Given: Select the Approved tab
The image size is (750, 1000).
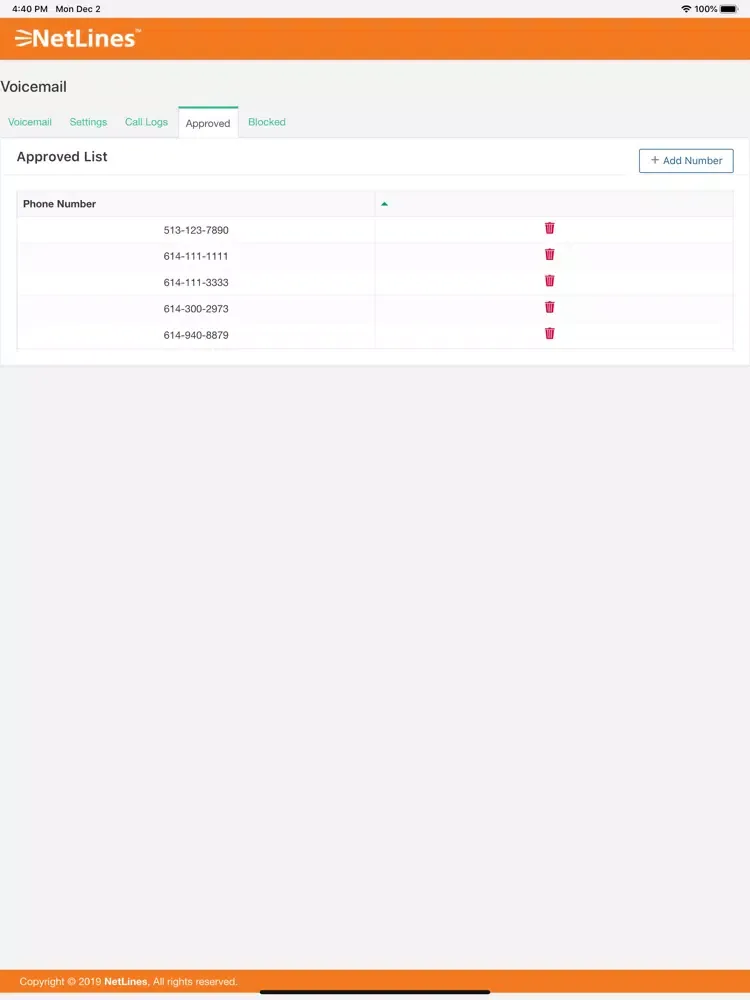Looking at the screenshot, I should coord(208,123).
